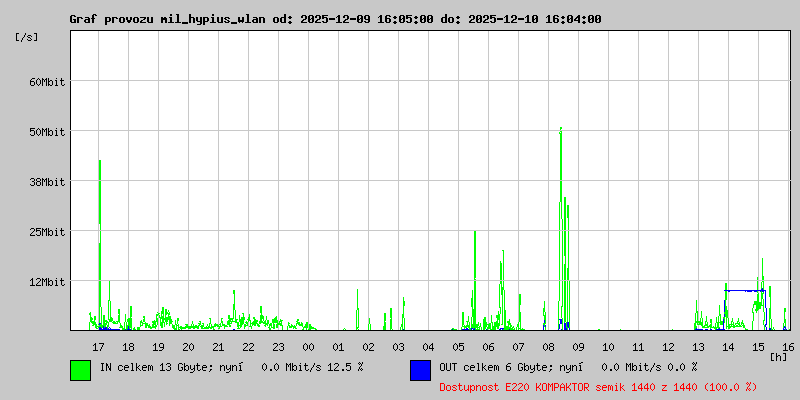Click the graph title 'Graf provozu mil_hypius_wlan'
Screen dimensions: 800x400
(168, 19)
